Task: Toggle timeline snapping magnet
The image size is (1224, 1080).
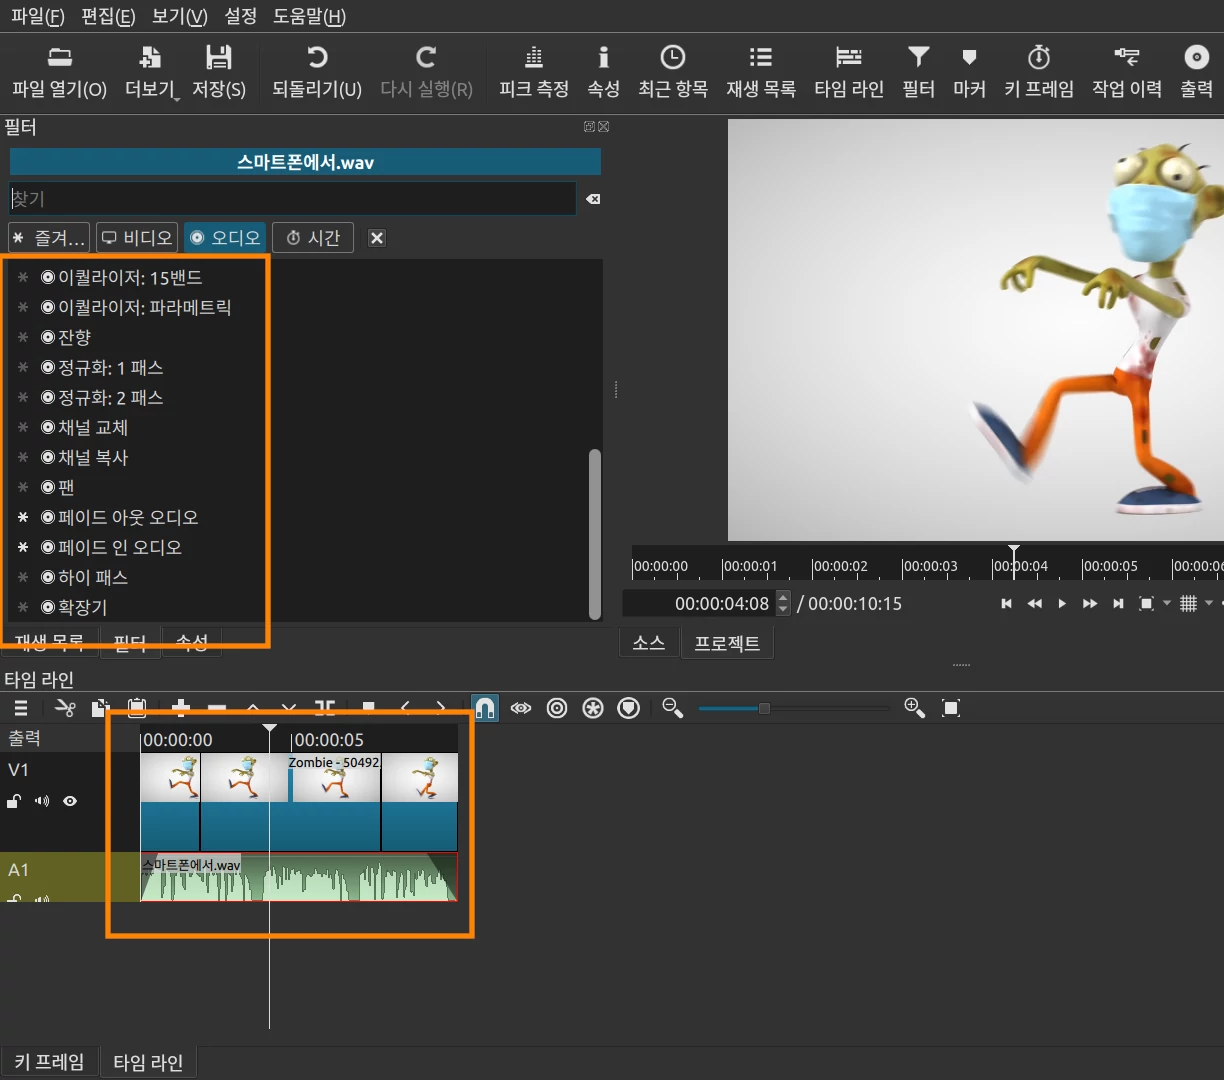Action: [485, 708]
